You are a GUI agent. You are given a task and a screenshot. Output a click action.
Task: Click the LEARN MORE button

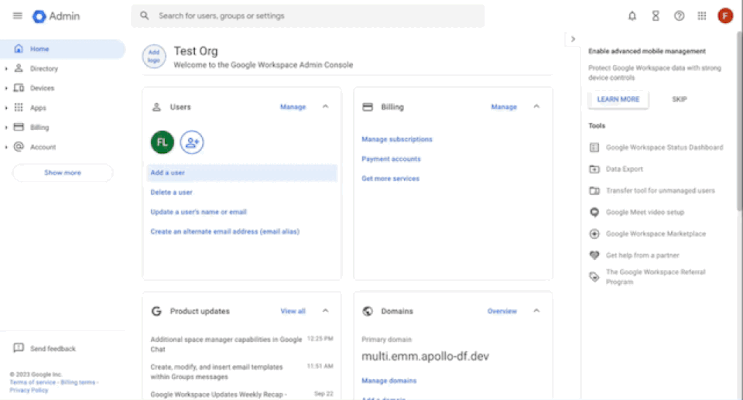tap(618, 99)
